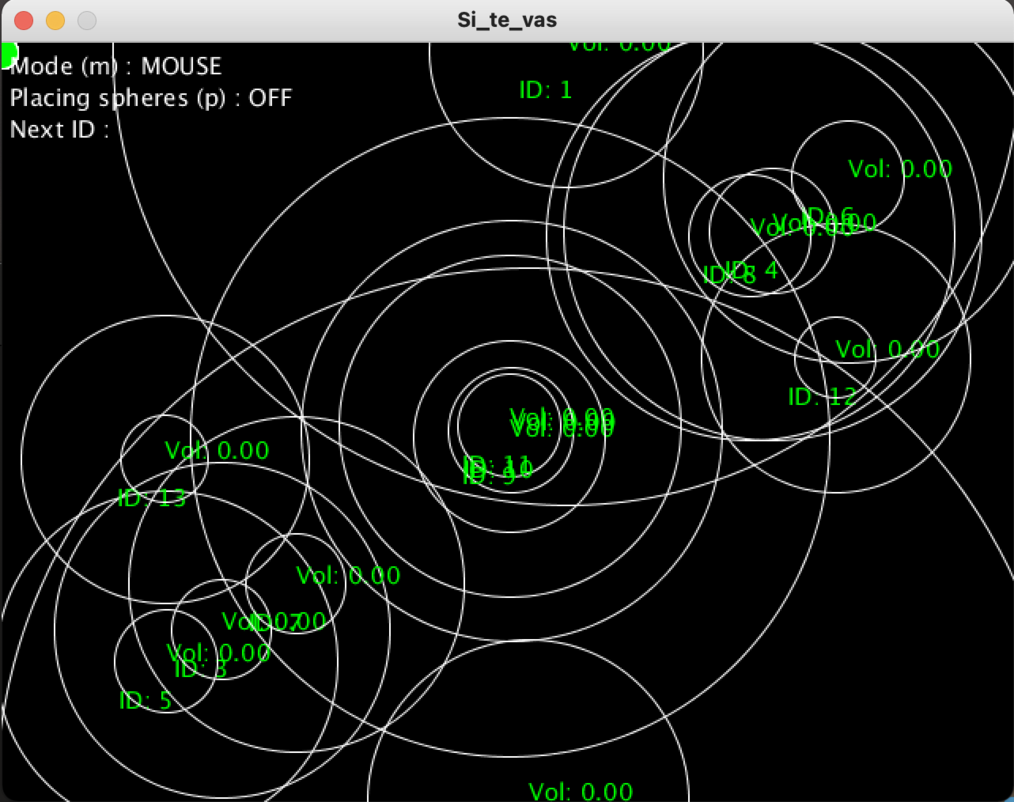Choose the sphere labeled ID: 6
This screenshot has height=802, width=1014.
[830, 216]
